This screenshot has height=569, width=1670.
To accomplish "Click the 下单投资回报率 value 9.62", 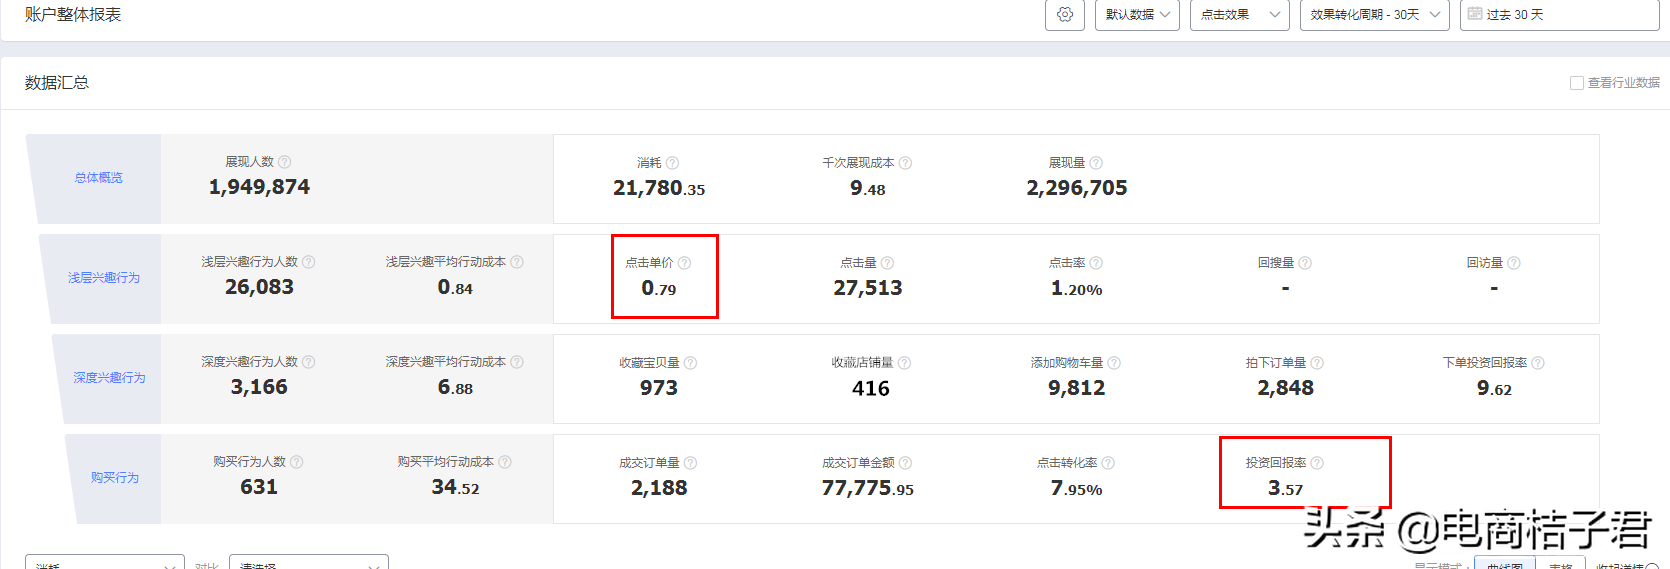I will click(x=1495, y=388).
